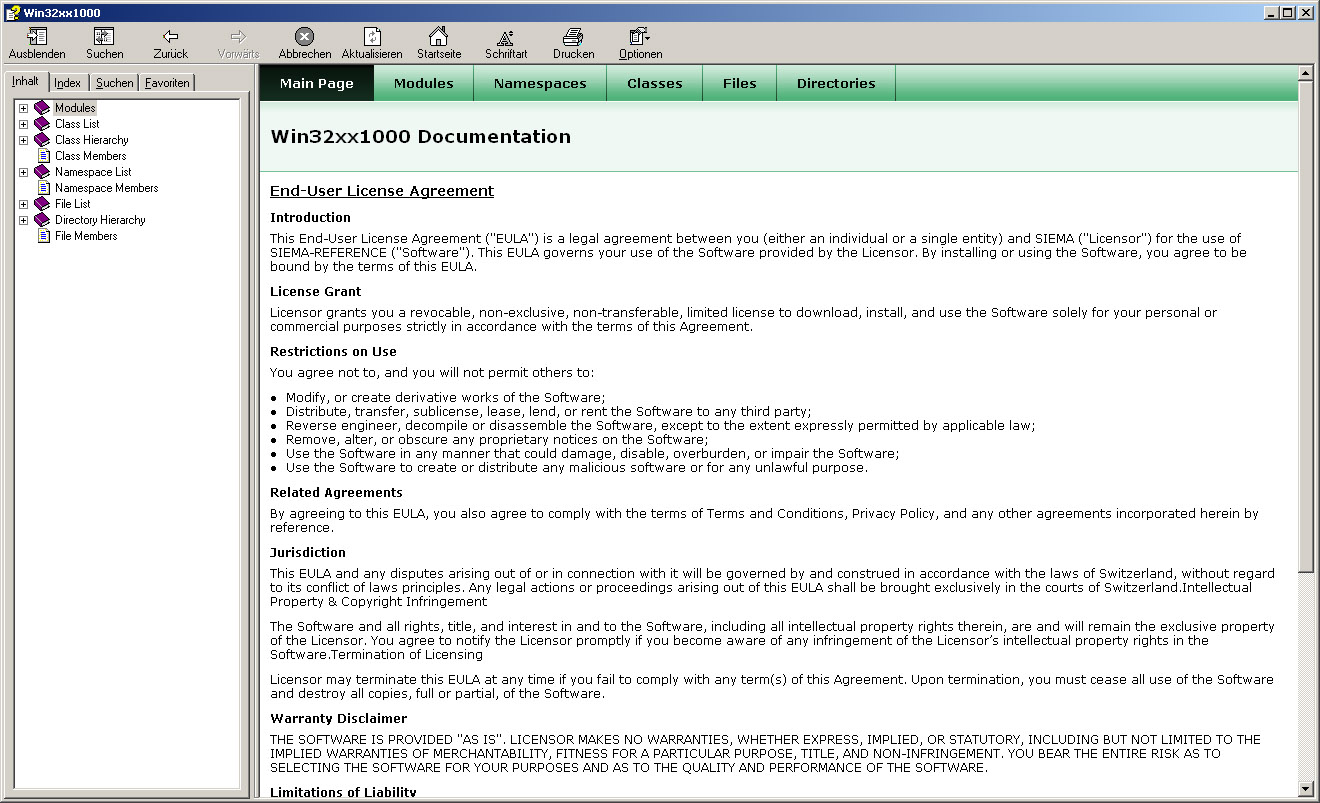This screenshot has width=1320, height=803.
Task: Open the Favoriten tab
Action: tap(167, 83)
